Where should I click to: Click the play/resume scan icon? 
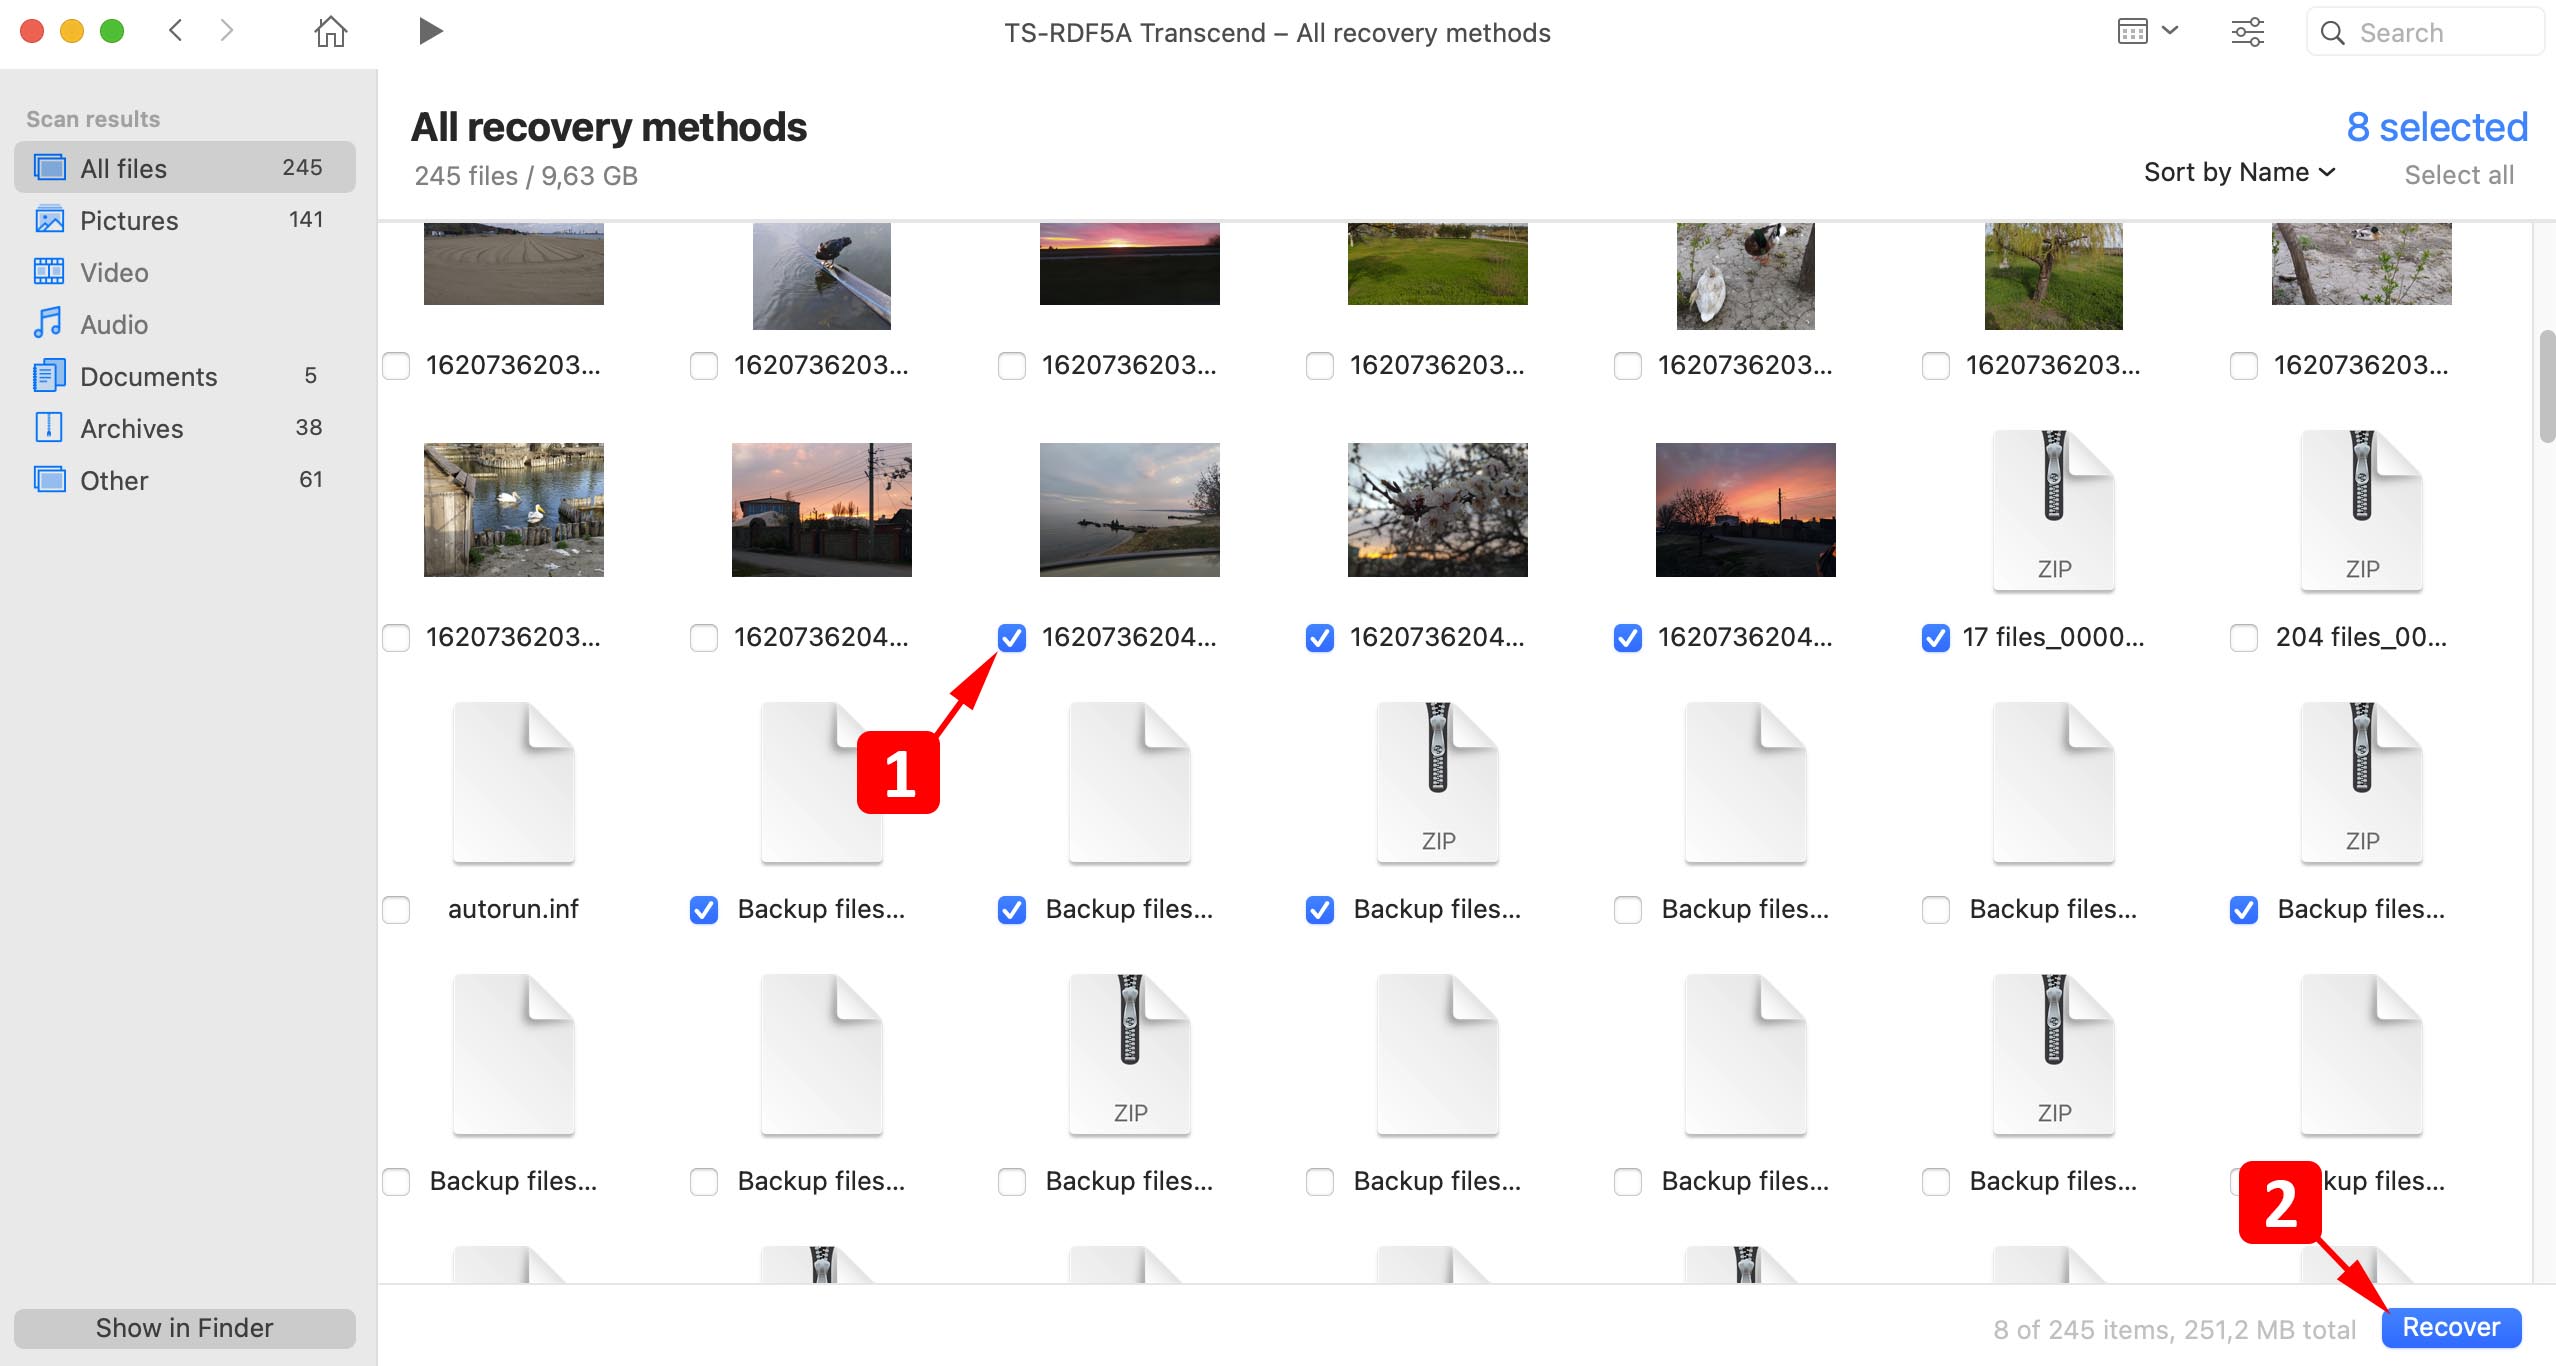pos(430,31)
